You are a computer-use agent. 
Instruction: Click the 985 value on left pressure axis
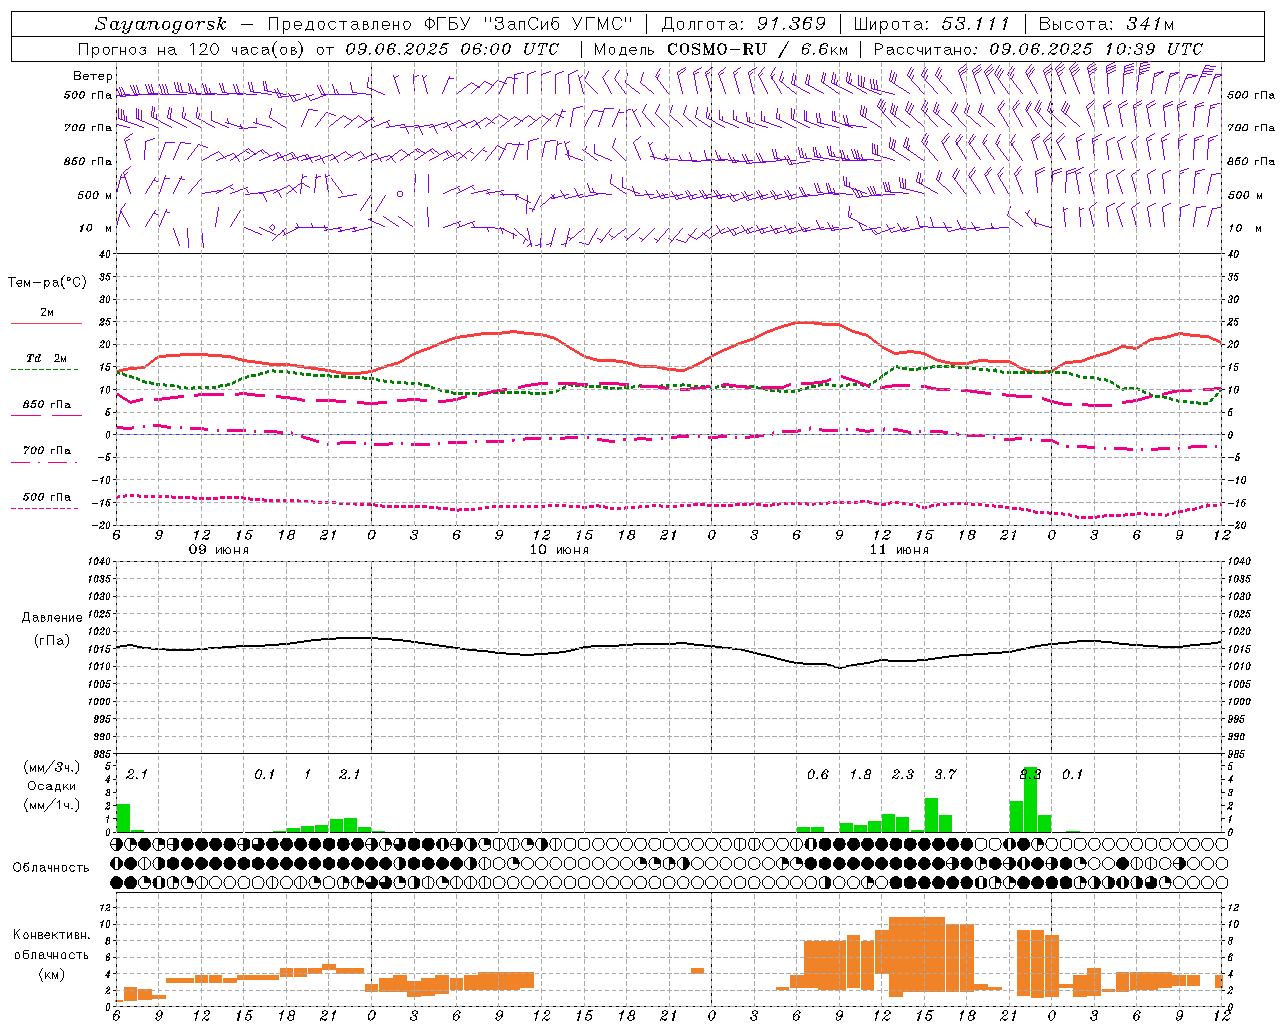coord(101,755)
